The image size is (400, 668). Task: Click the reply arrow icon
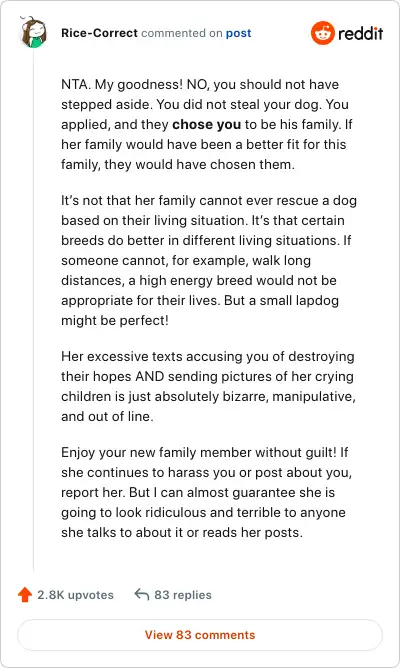141,594
